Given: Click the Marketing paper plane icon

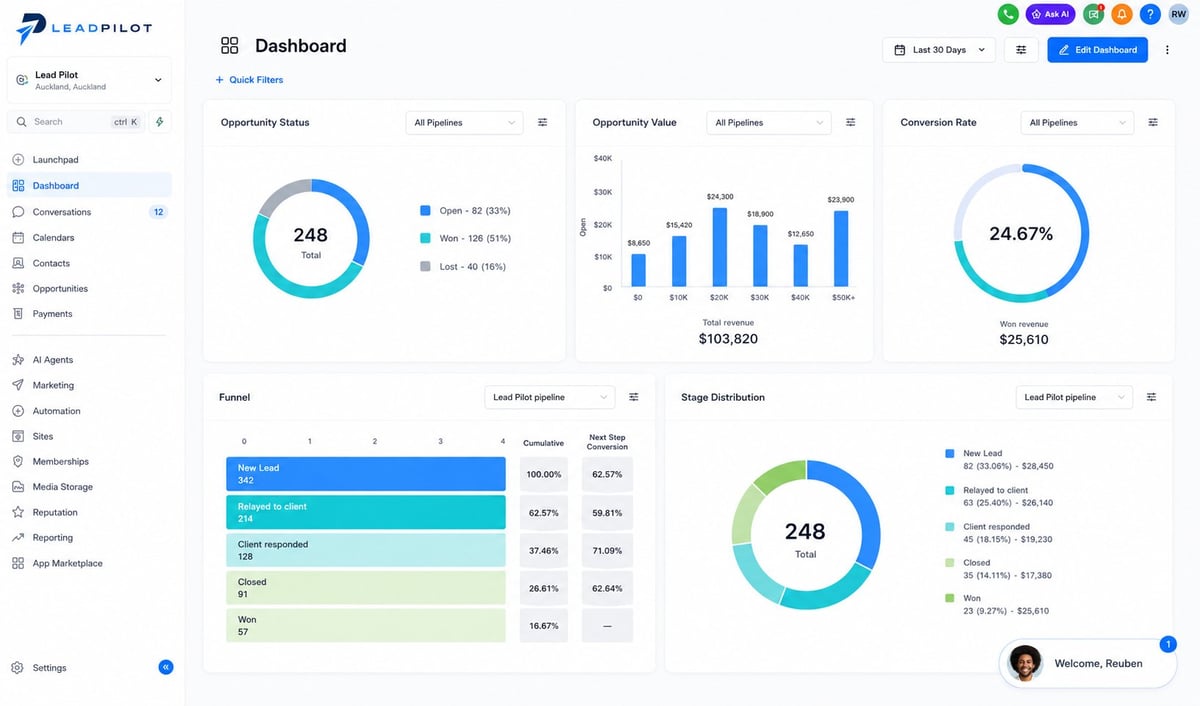Looking at the screenshot, I should [x=18, y=385].
